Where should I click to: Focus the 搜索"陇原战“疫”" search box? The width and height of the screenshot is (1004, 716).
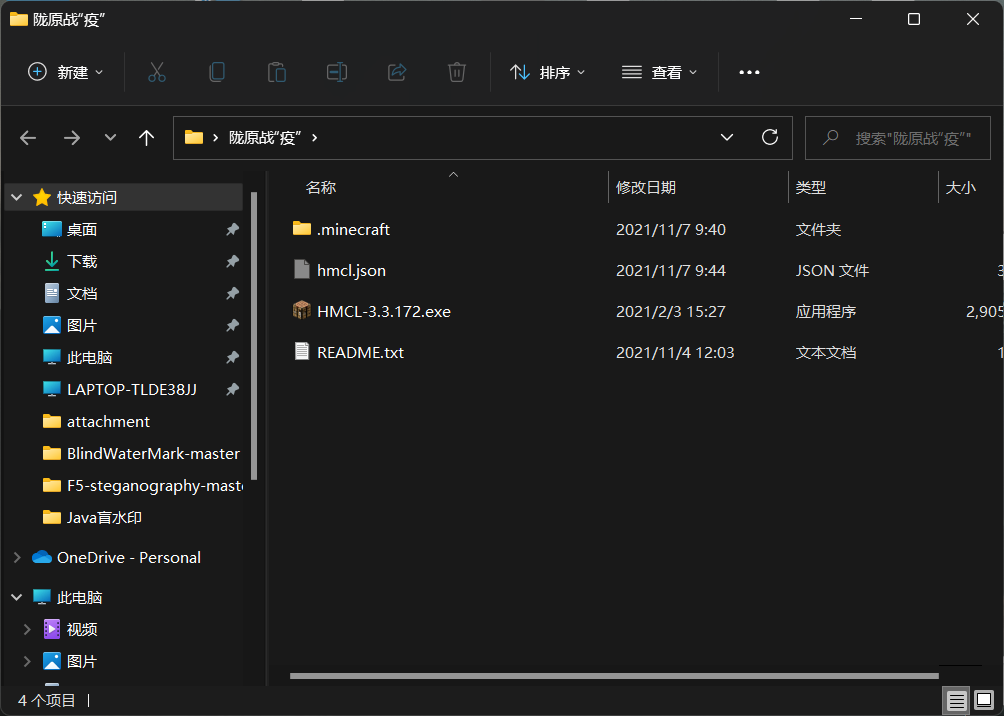[898, 138]
